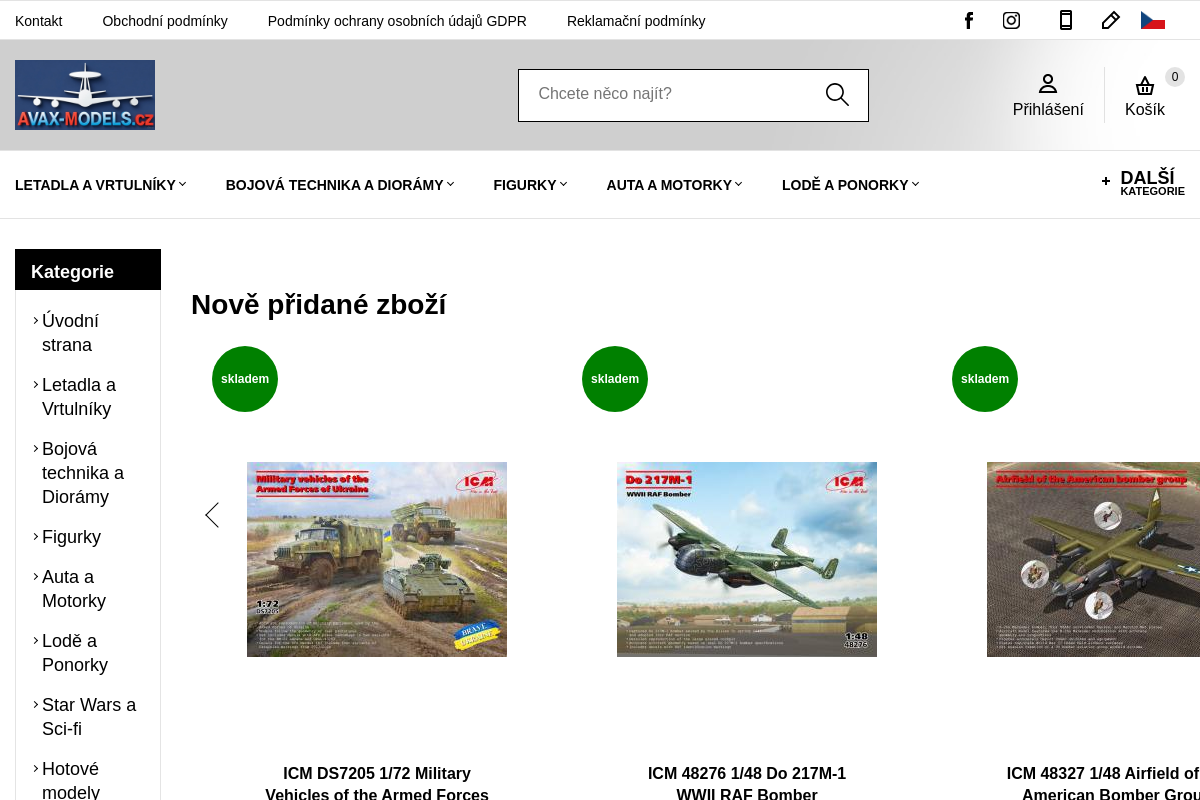Focus the 'Chcete něco najít?' search field
This screenshot has width=1200, height=800.
(x=670, y=95)
